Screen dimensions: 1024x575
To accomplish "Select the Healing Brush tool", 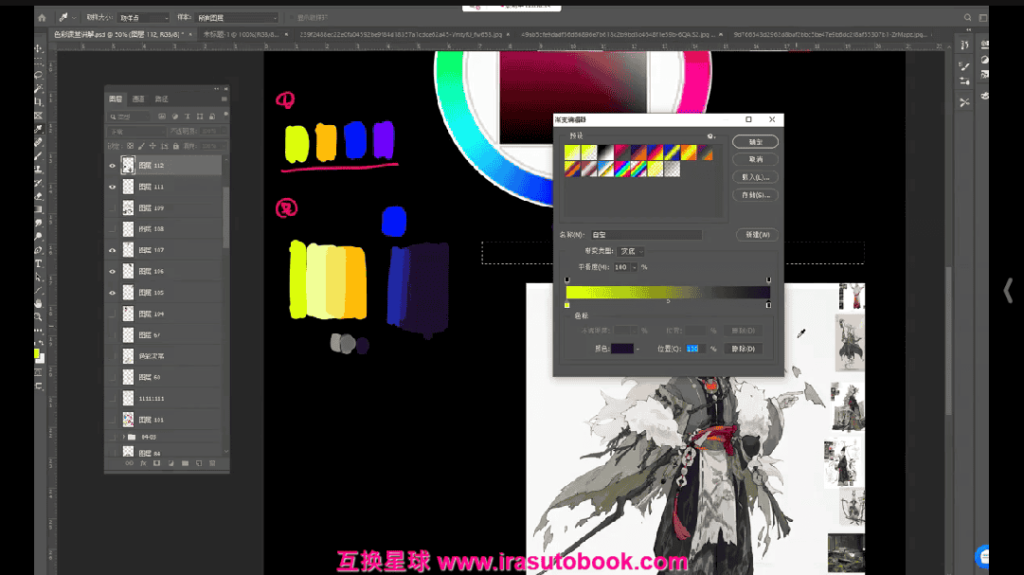I will (39, 142).
